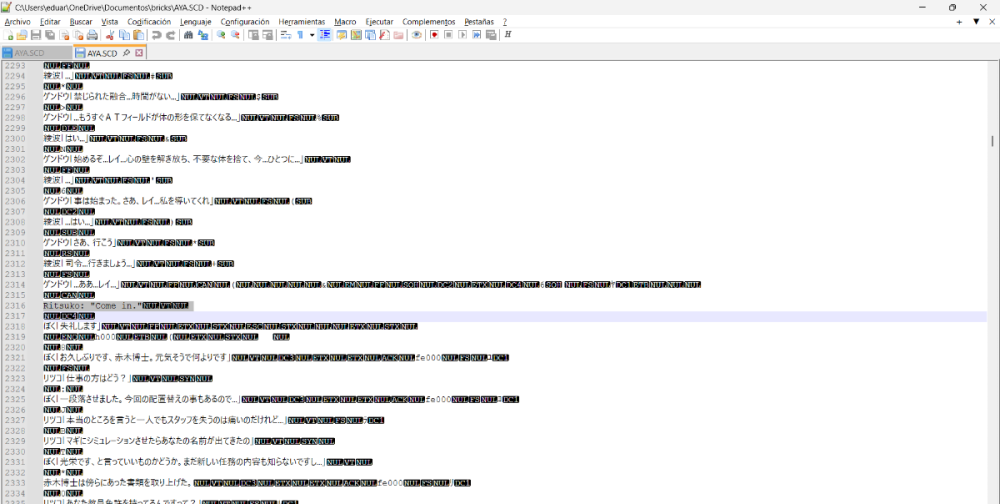Zoom out using the magnifier minus icon
The height and width of the screenshot is (504, 1000).
click(235, 34)
